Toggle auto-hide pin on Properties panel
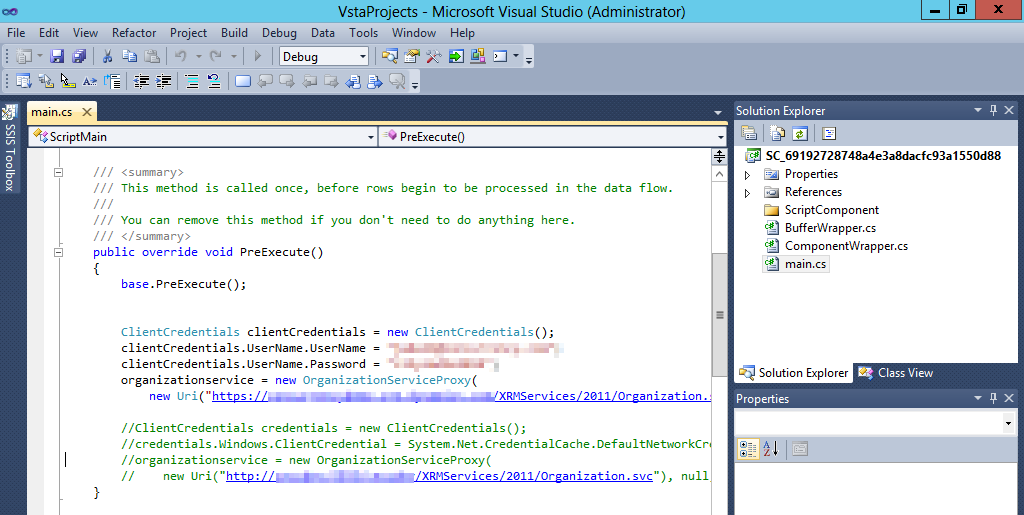This screenshot has height=515, width=1024. click(993, 398)
